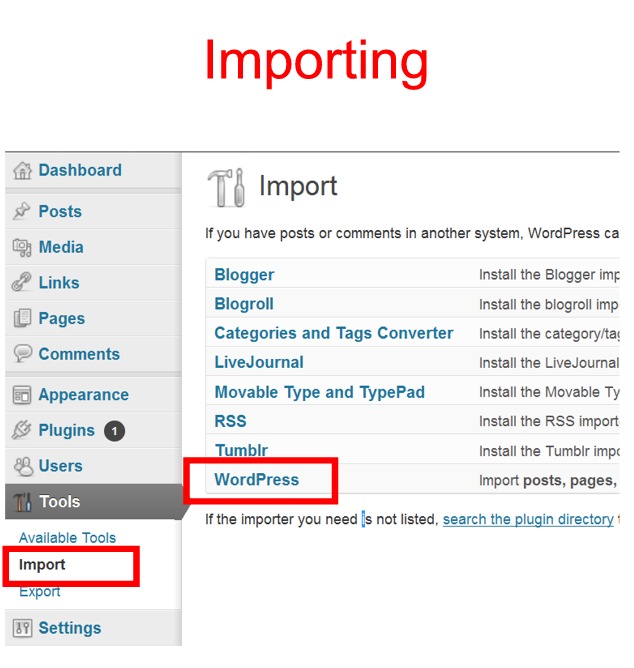Choose the Blogger importer

244,275
